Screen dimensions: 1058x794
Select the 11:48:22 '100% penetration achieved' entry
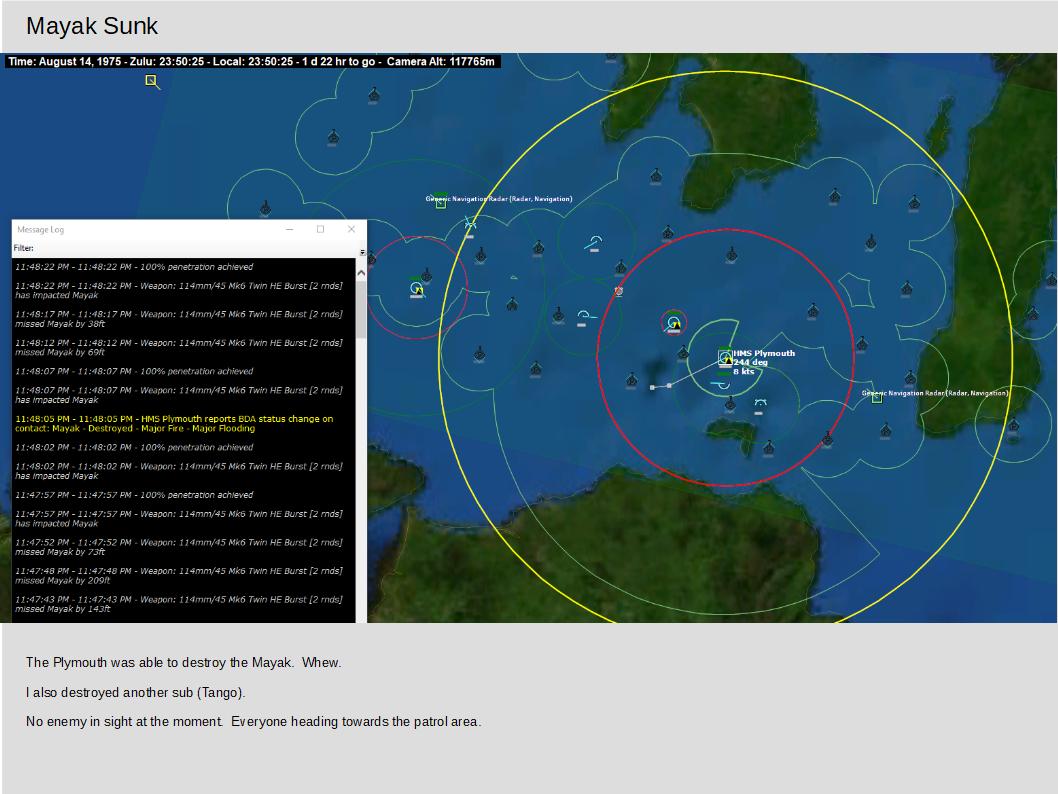pyautogui.click(x=134, y=267)
